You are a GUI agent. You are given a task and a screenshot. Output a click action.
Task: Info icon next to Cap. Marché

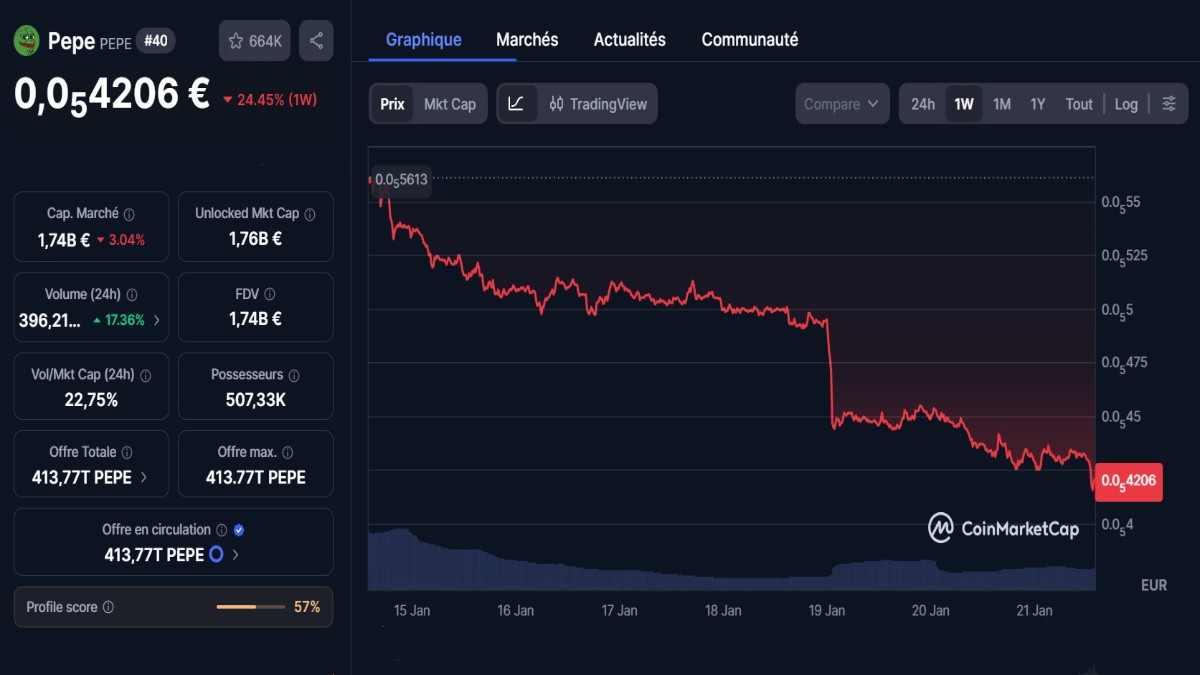coord(129,214)
